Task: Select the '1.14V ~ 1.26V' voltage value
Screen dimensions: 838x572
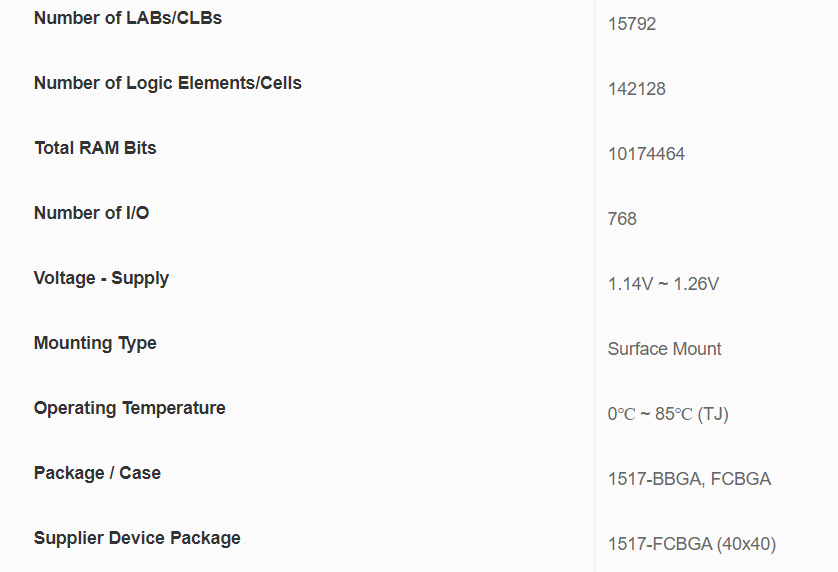Action: [663, 284]
